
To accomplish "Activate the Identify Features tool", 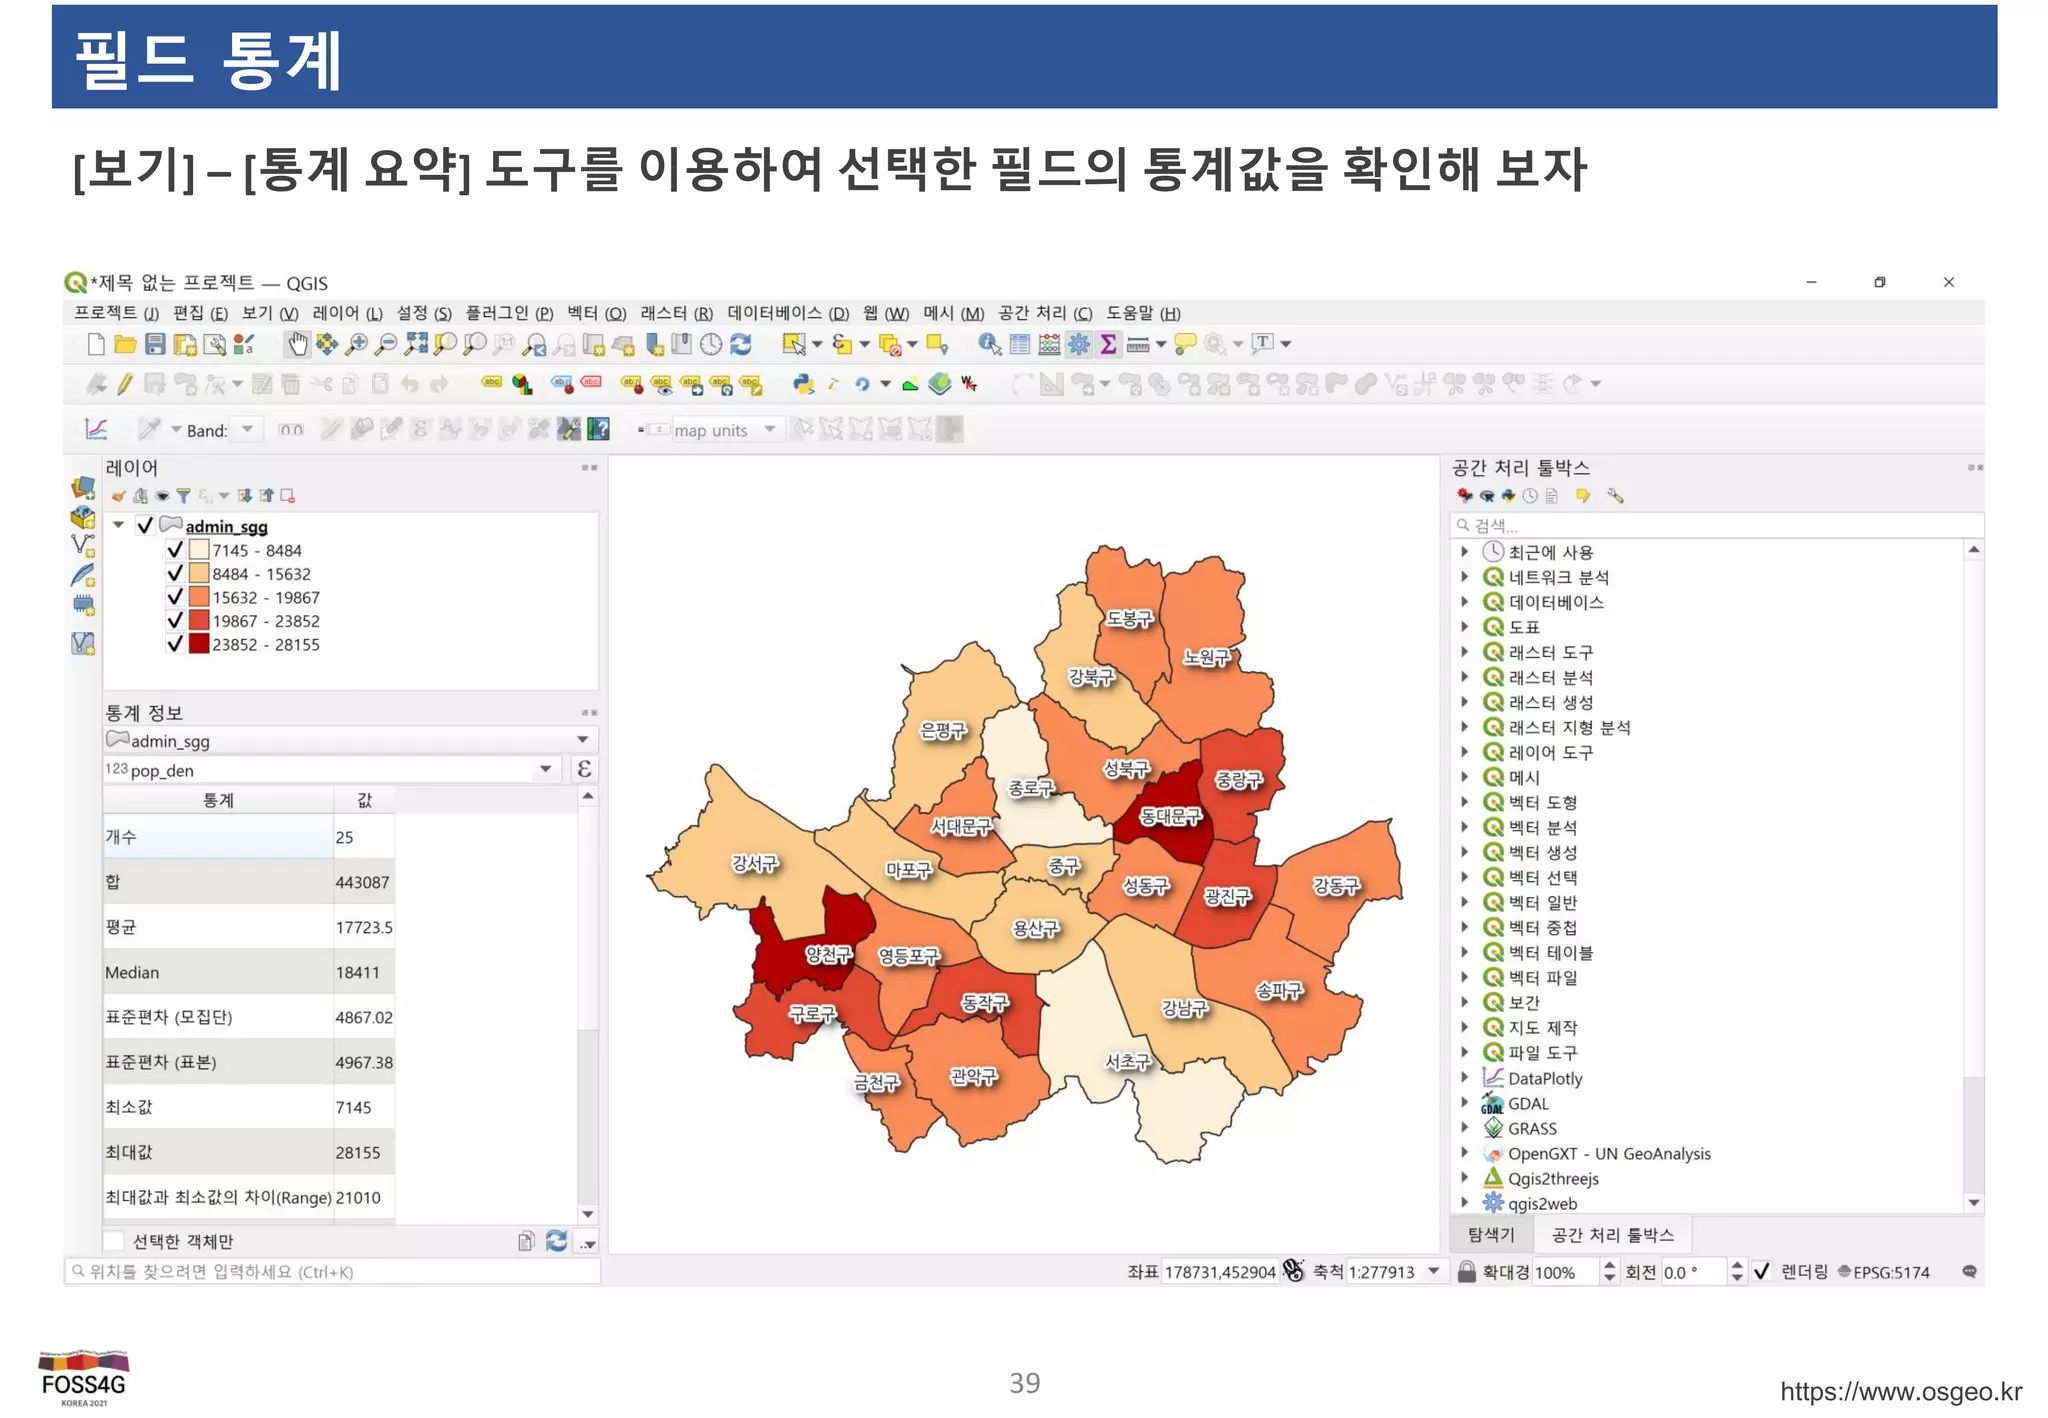I will click(989, 344).
